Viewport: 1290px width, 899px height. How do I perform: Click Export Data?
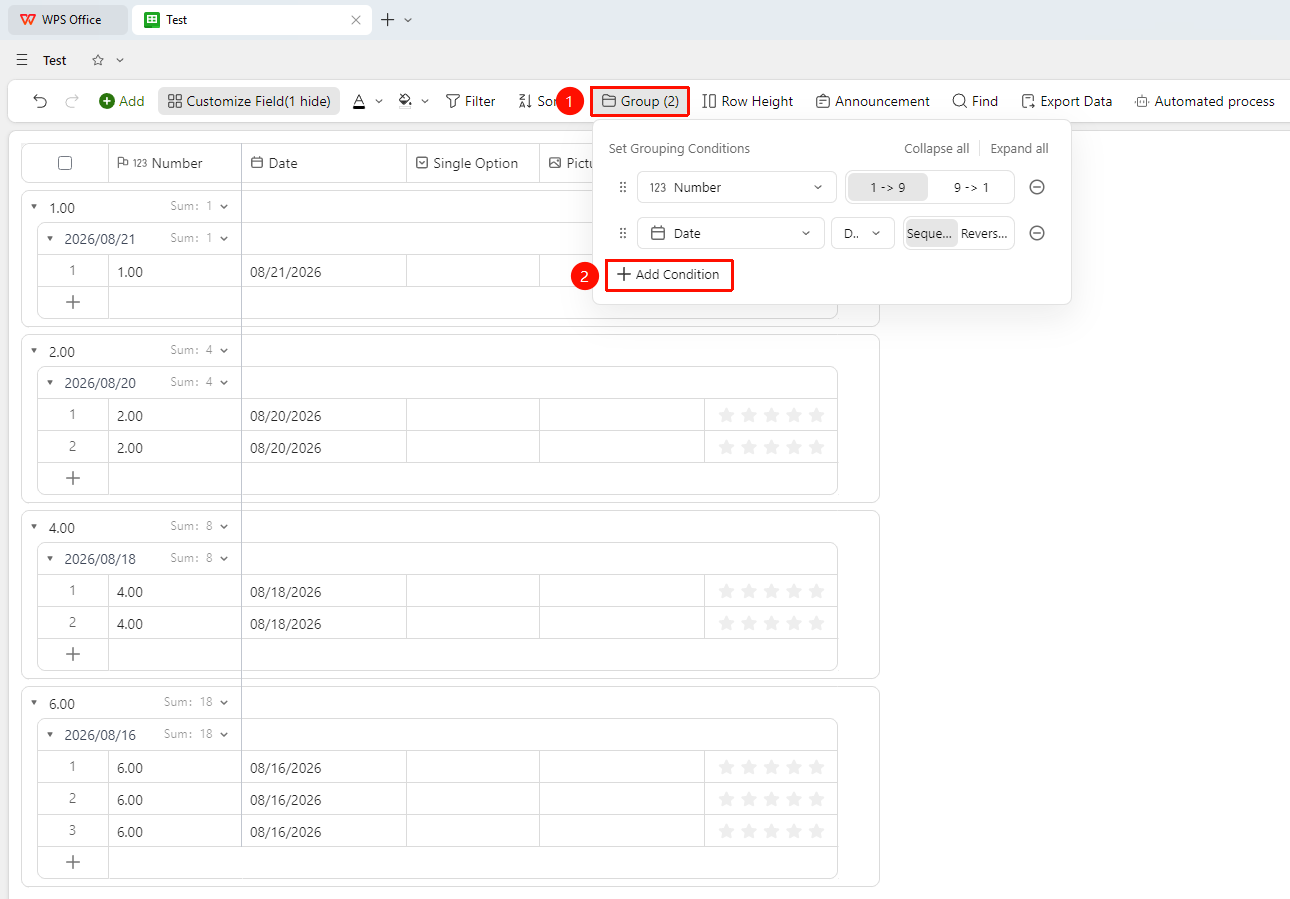pyautogui.click(x=1066, y=101)
